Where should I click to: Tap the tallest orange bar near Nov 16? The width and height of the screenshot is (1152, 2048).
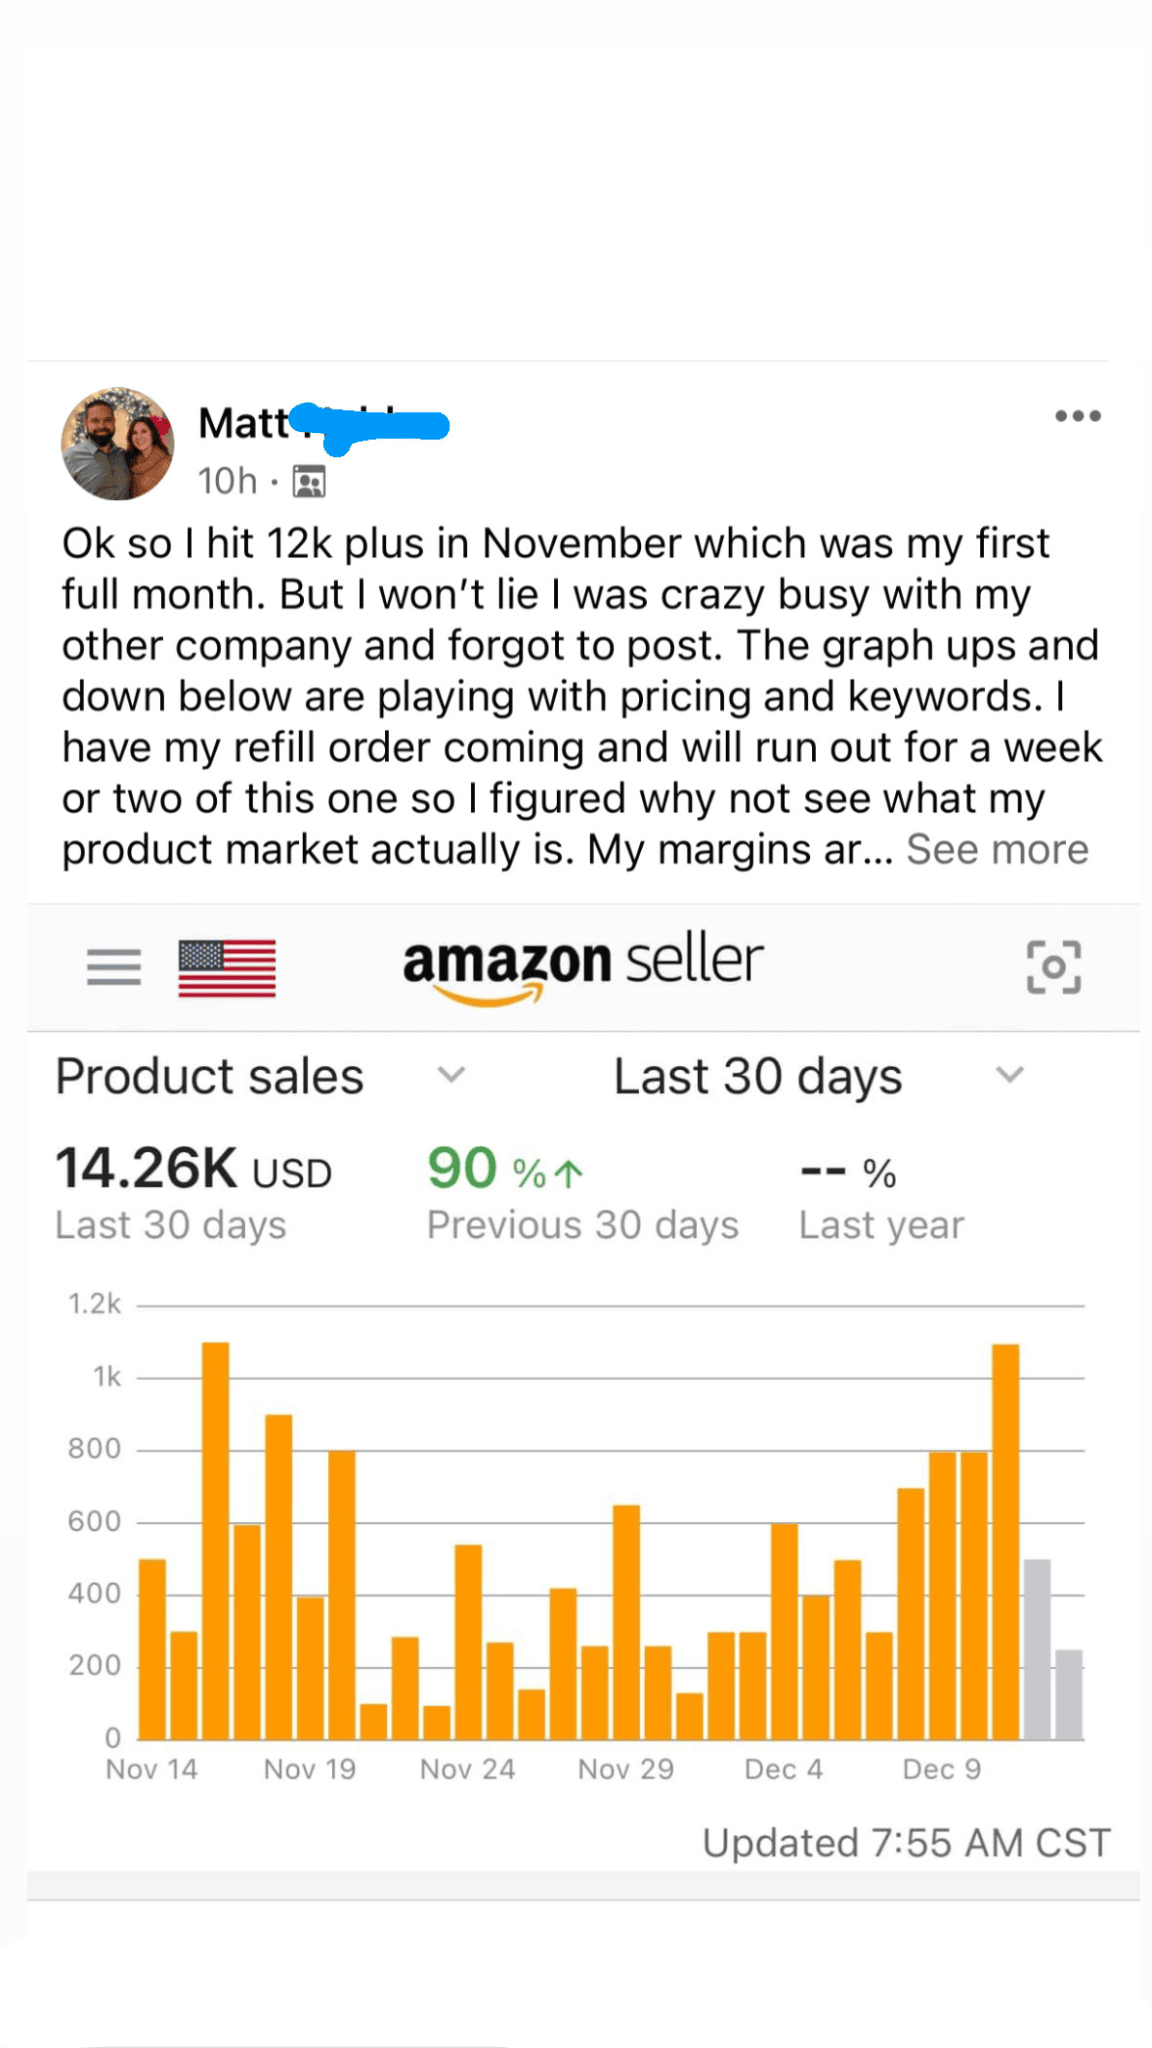click(216, 1540)
